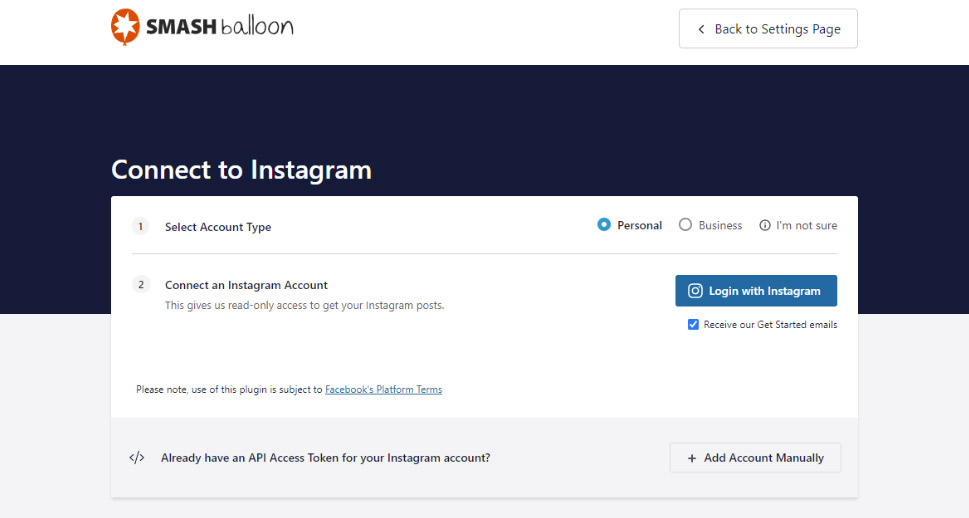Click the Smash Balloon logo
The height and width of the screenshot is (518, 969).
coord(202,27)
